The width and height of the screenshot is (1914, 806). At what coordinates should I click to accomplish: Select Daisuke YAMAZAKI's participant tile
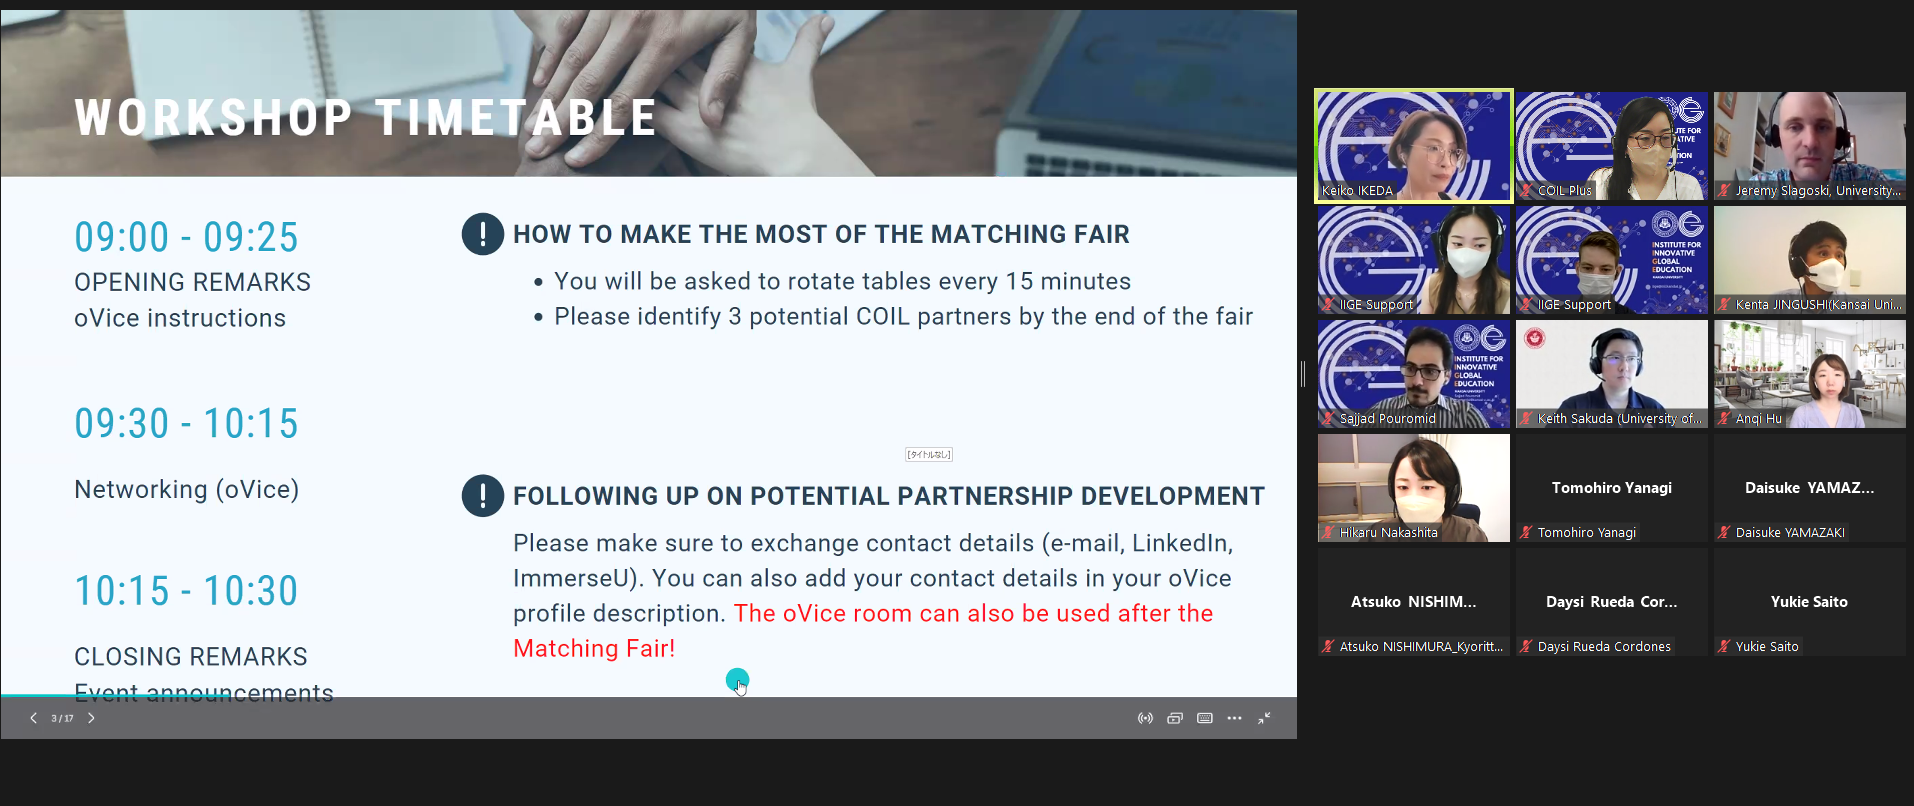tap(1809, 488)
